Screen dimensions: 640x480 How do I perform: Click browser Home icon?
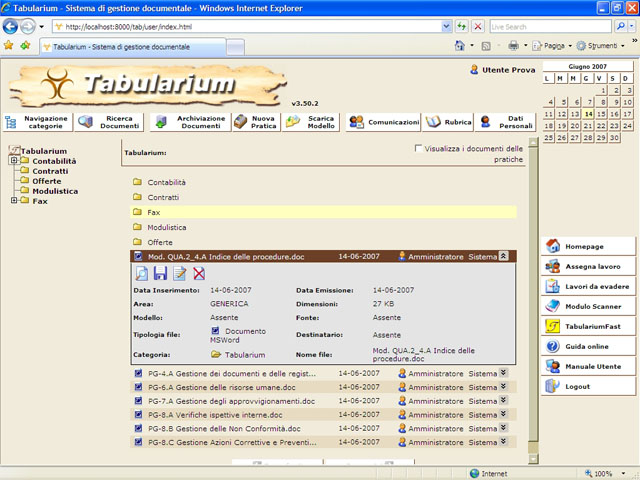pyautogui.click(x=460, y=45)
